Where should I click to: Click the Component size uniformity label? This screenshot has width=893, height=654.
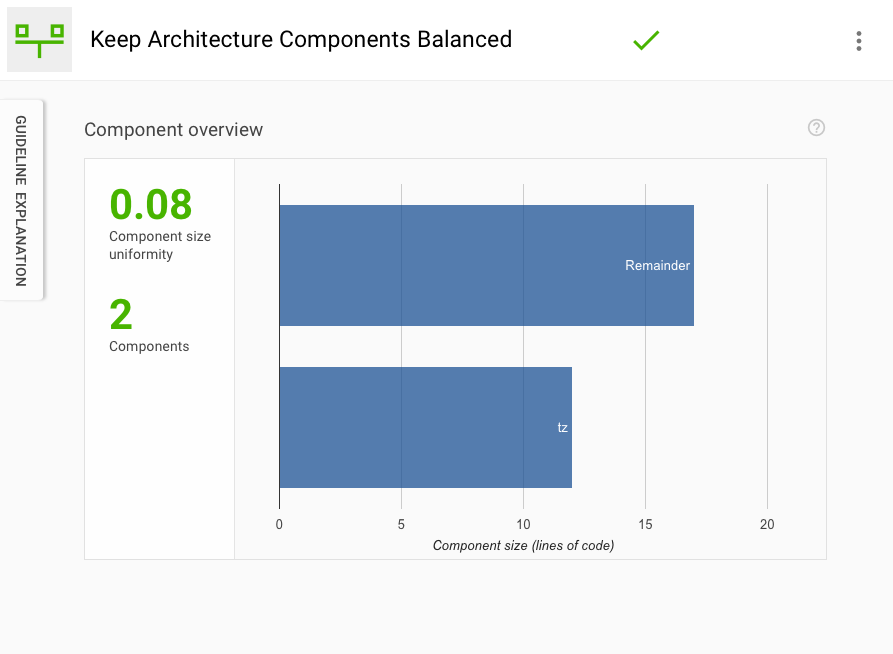click(x=160, y=245)
